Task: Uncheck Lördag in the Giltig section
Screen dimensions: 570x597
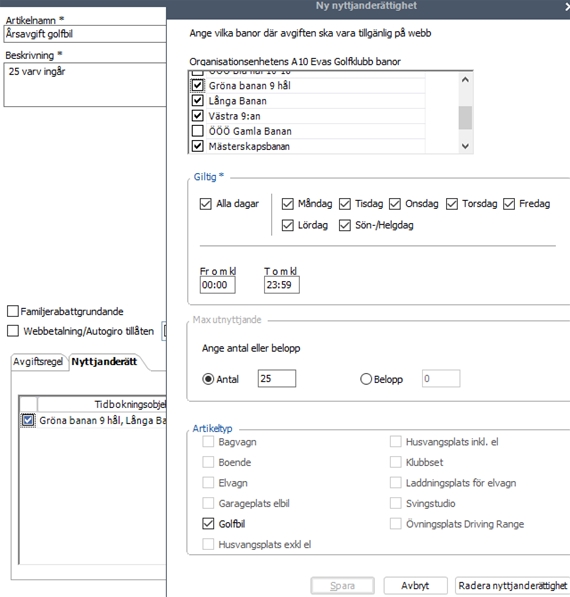Action: click(288, 225)
